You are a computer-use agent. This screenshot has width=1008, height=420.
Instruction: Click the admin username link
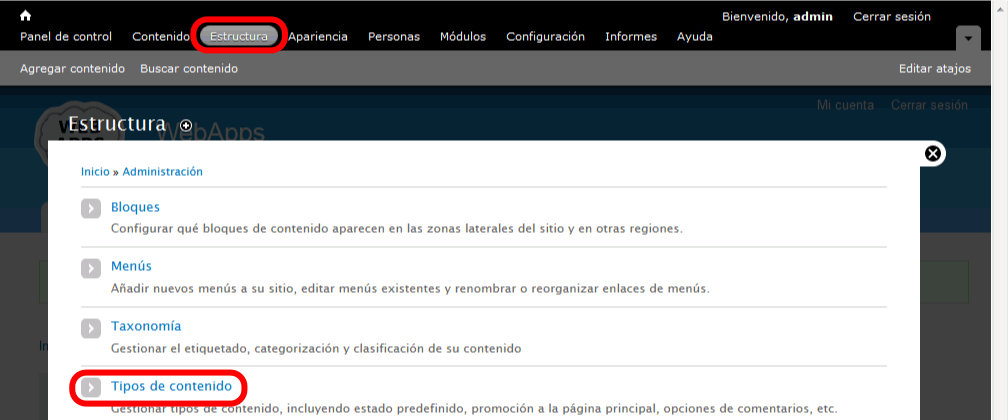[813, 17]
